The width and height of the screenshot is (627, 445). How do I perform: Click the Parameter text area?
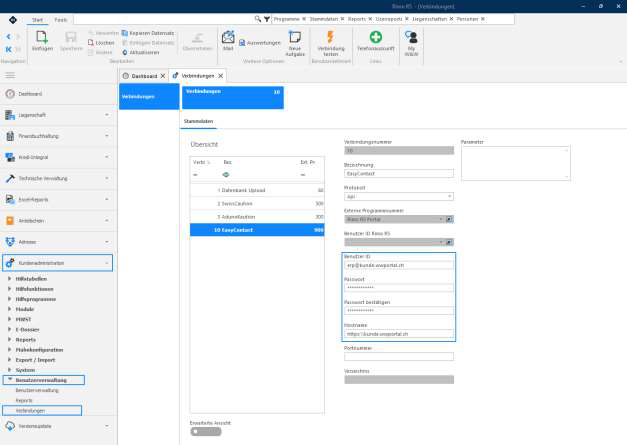click(x=515, y=163)
